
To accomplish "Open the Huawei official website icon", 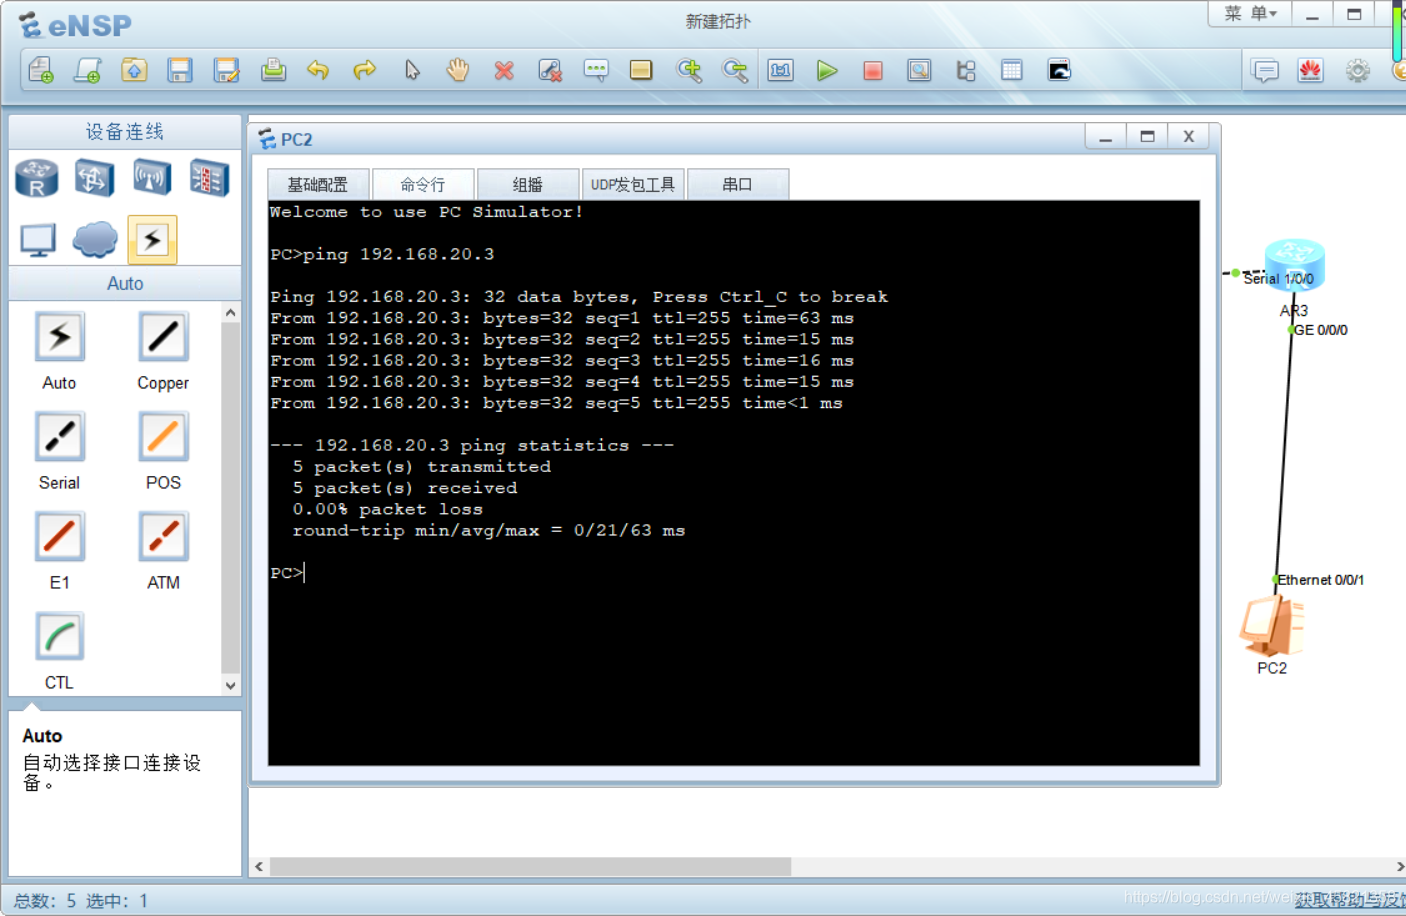I will click(x=1311, y=70).
